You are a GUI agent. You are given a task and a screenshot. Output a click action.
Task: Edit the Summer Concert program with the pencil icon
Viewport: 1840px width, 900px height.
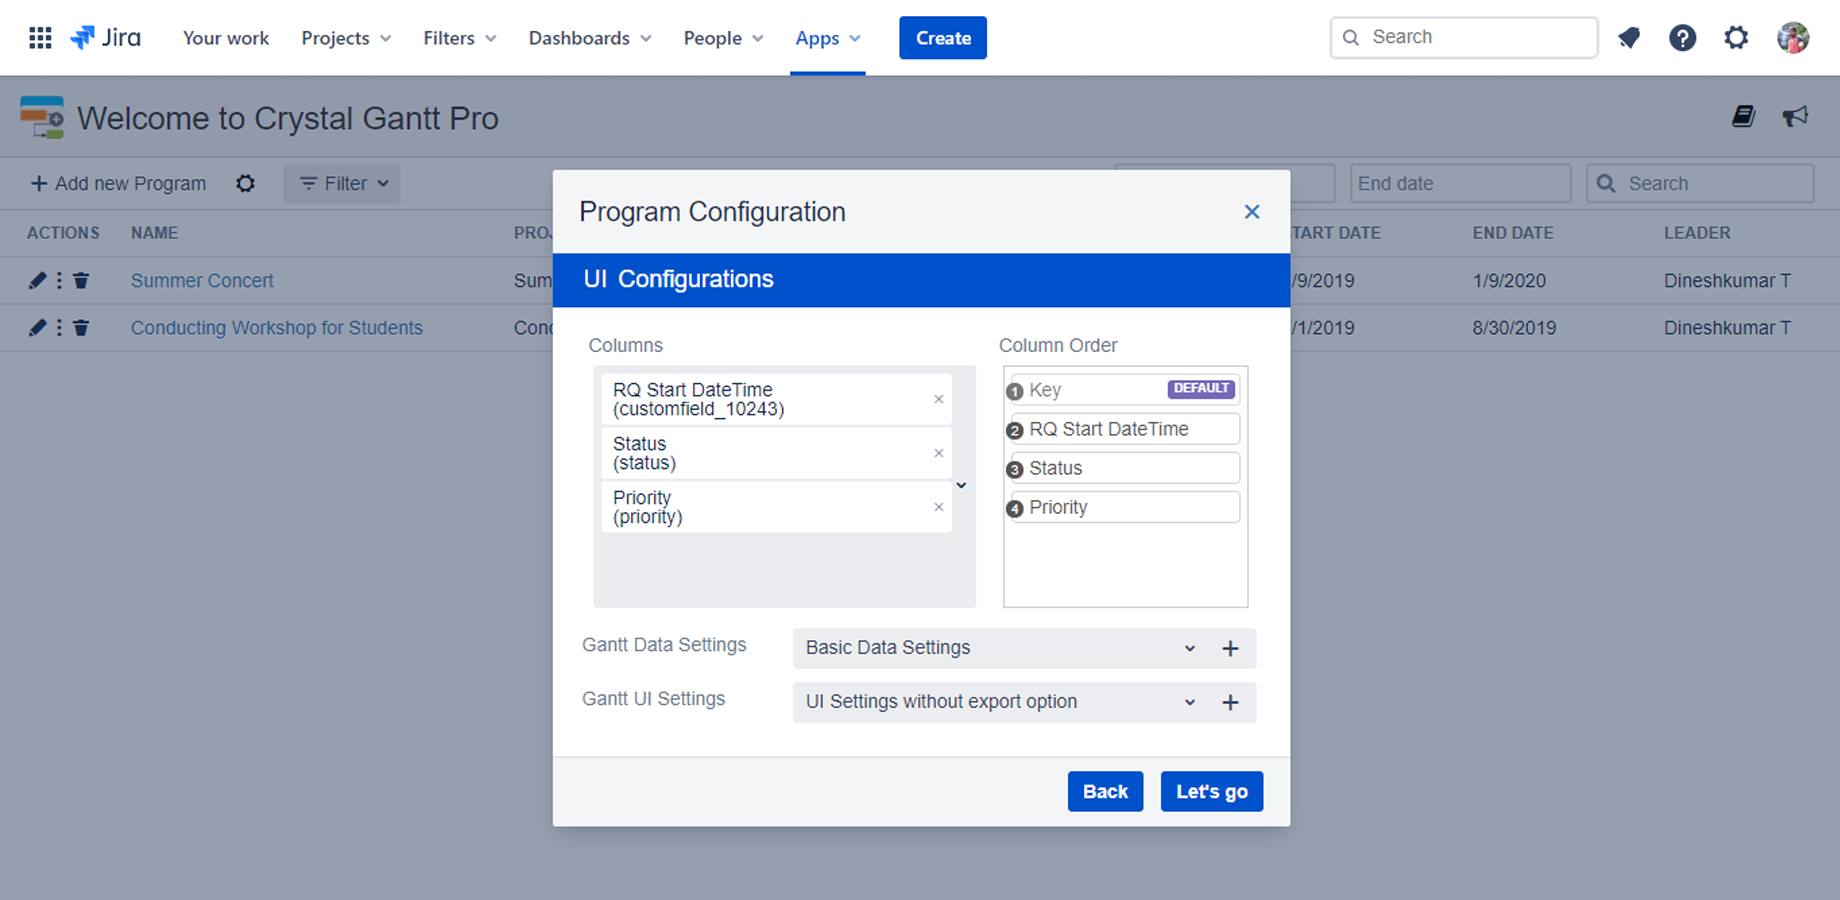pyautogui.click(x=37, y=281)
